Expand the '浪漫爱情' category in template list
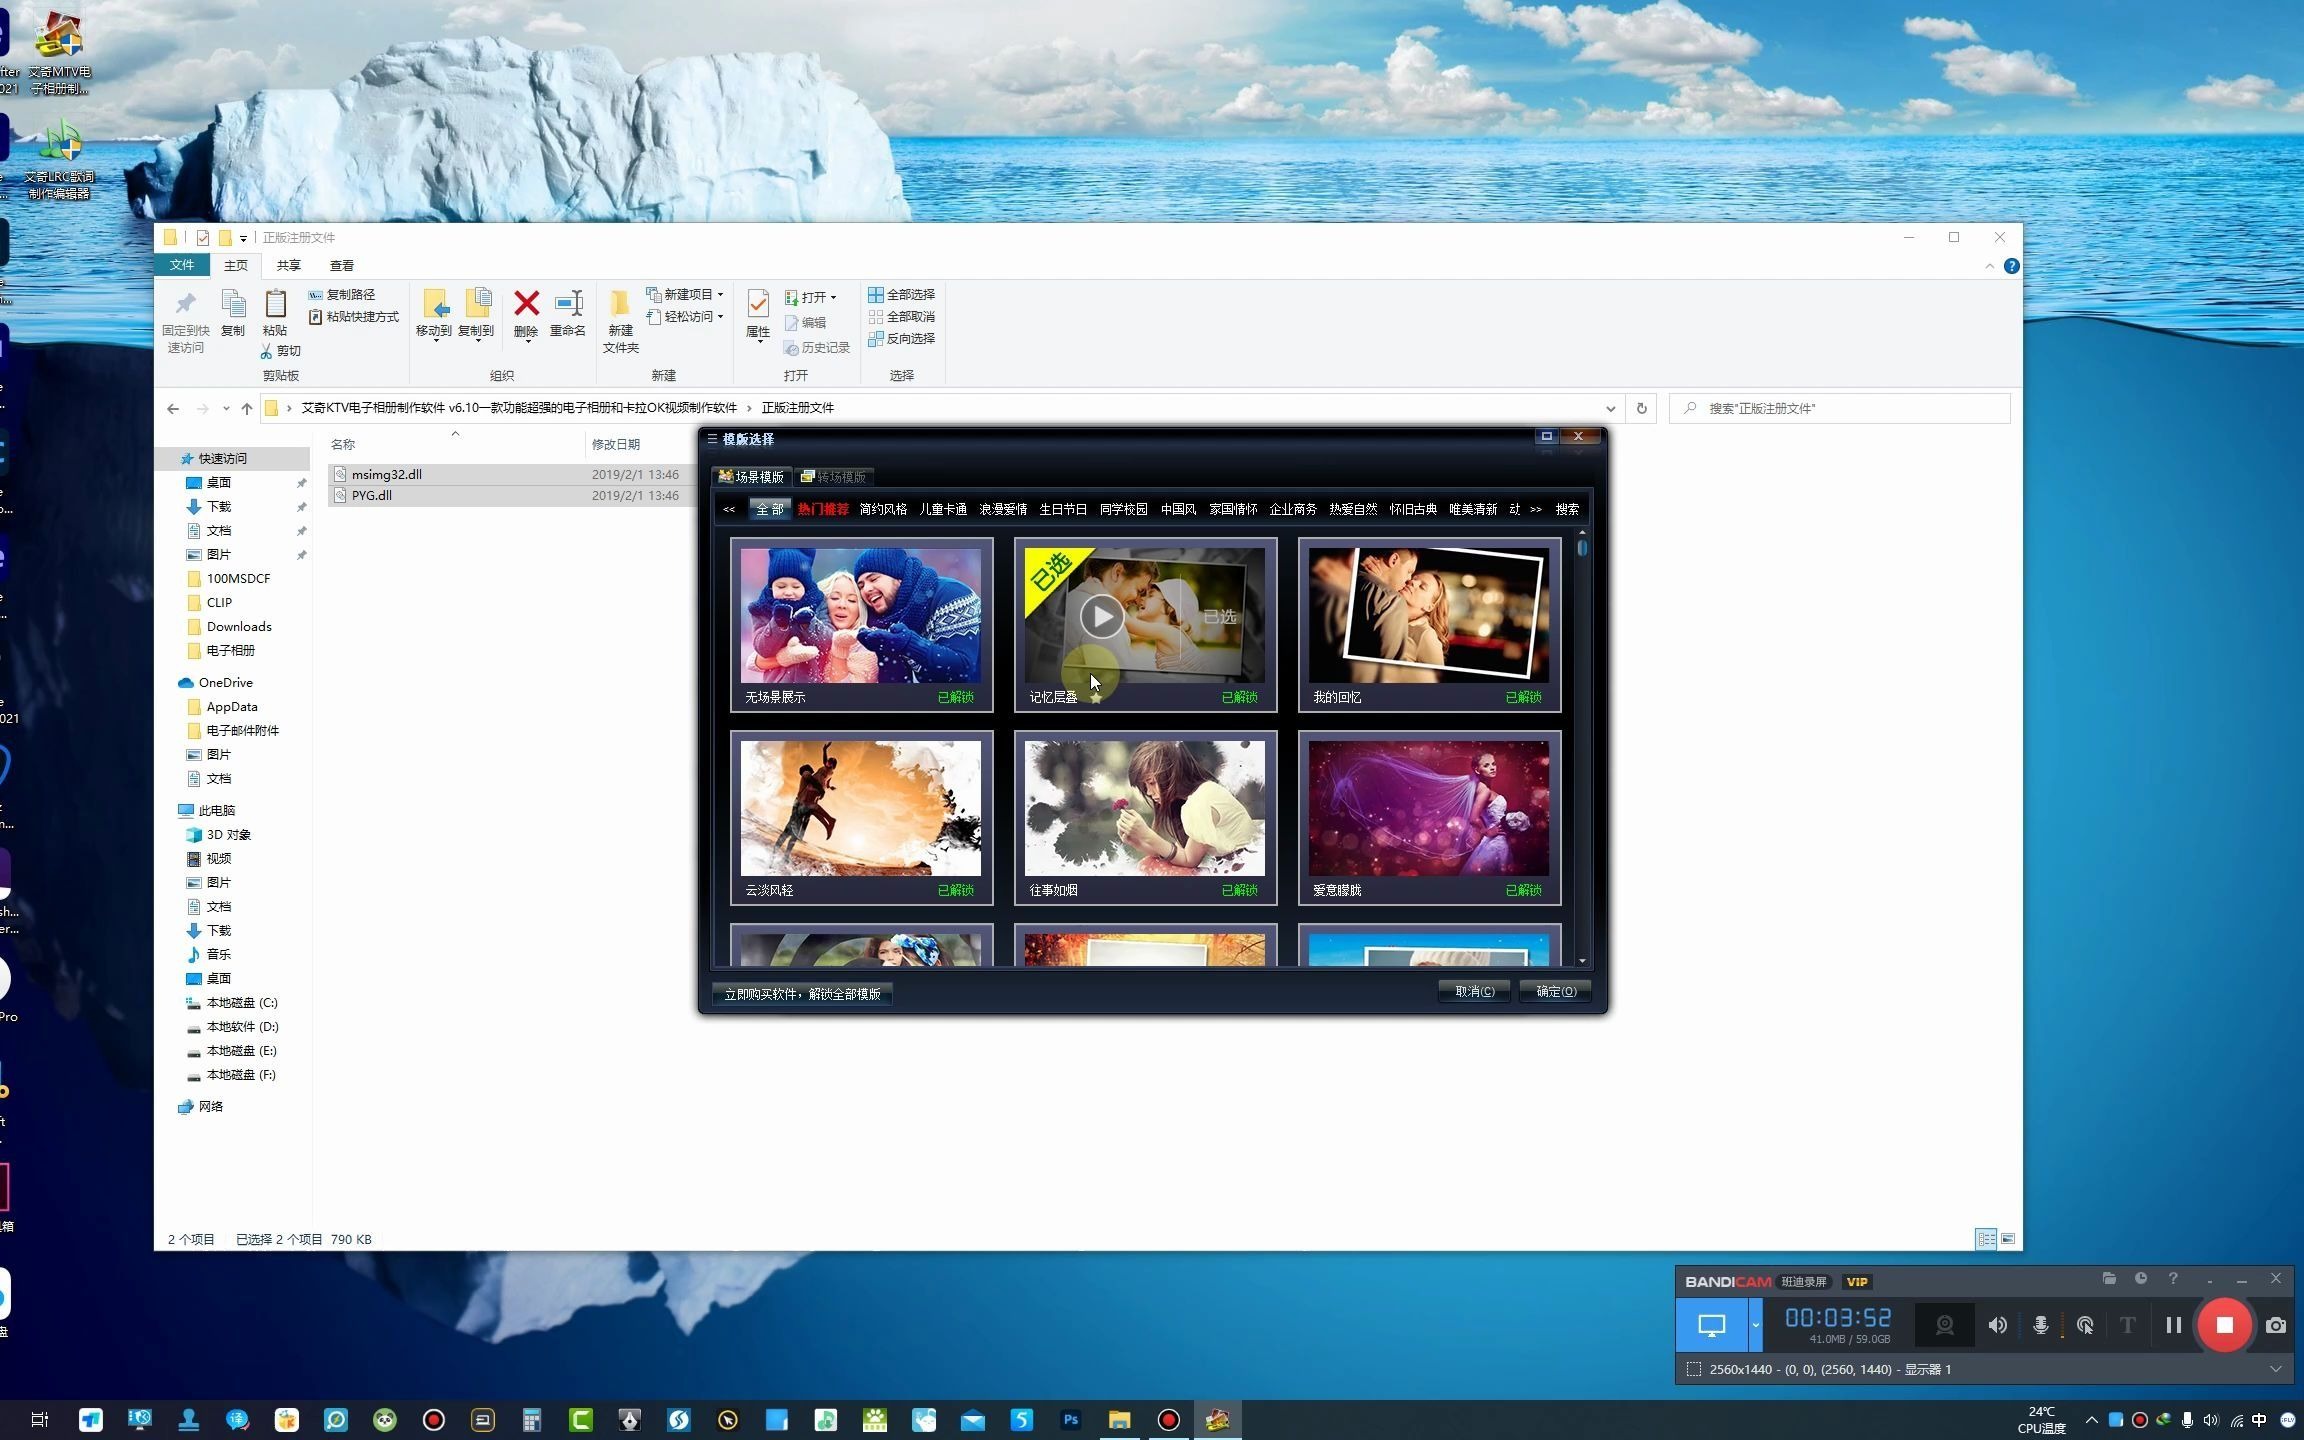 [1002, 508]
